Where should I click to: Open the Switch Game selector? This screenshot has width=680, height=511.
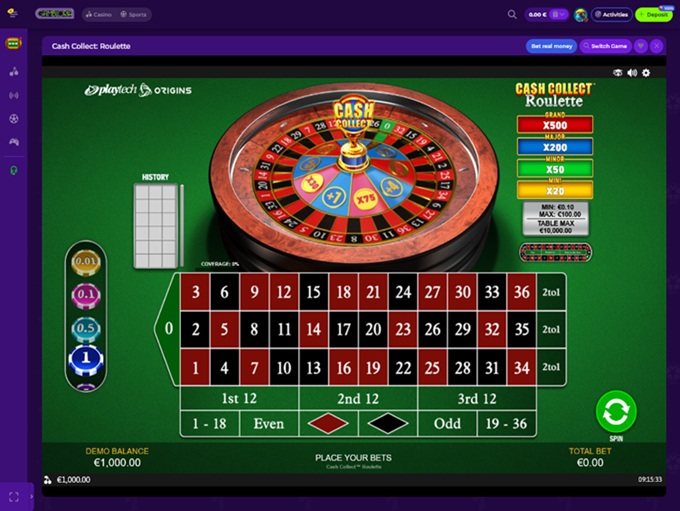click(x=605, y=46)
